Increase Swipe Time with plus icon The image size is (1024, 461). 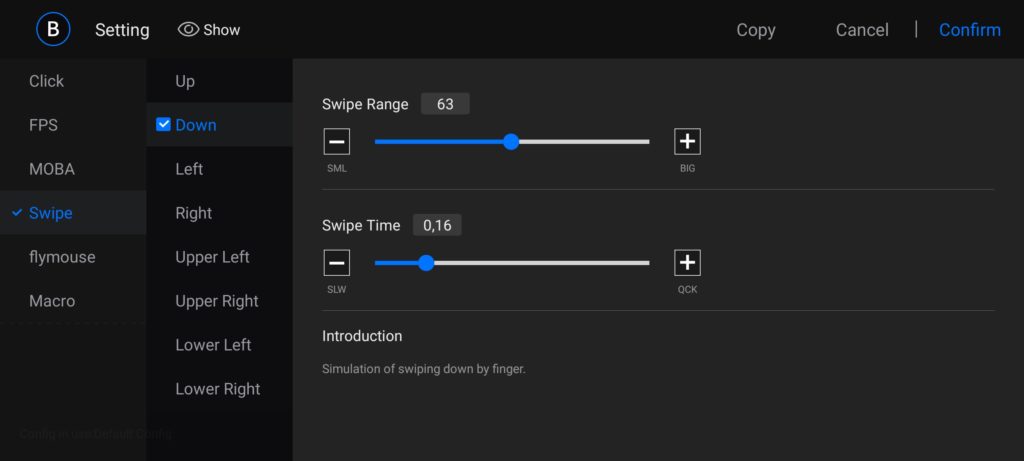pos(687,263)
